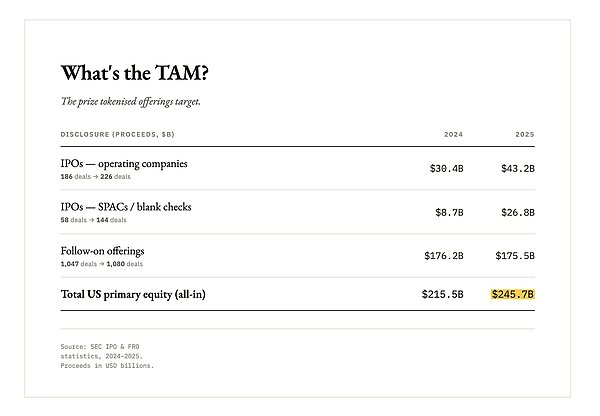The width and height of the screenshot is (600, 416).
Task: Select the Follow-on offerings row label
Action: click(x=103, y=251)
